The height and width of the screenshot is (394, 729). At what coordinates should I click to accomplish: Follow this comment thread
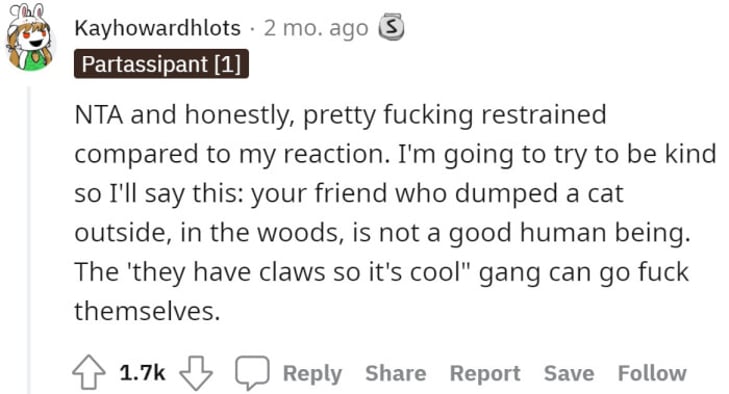(x=652, y=373)
